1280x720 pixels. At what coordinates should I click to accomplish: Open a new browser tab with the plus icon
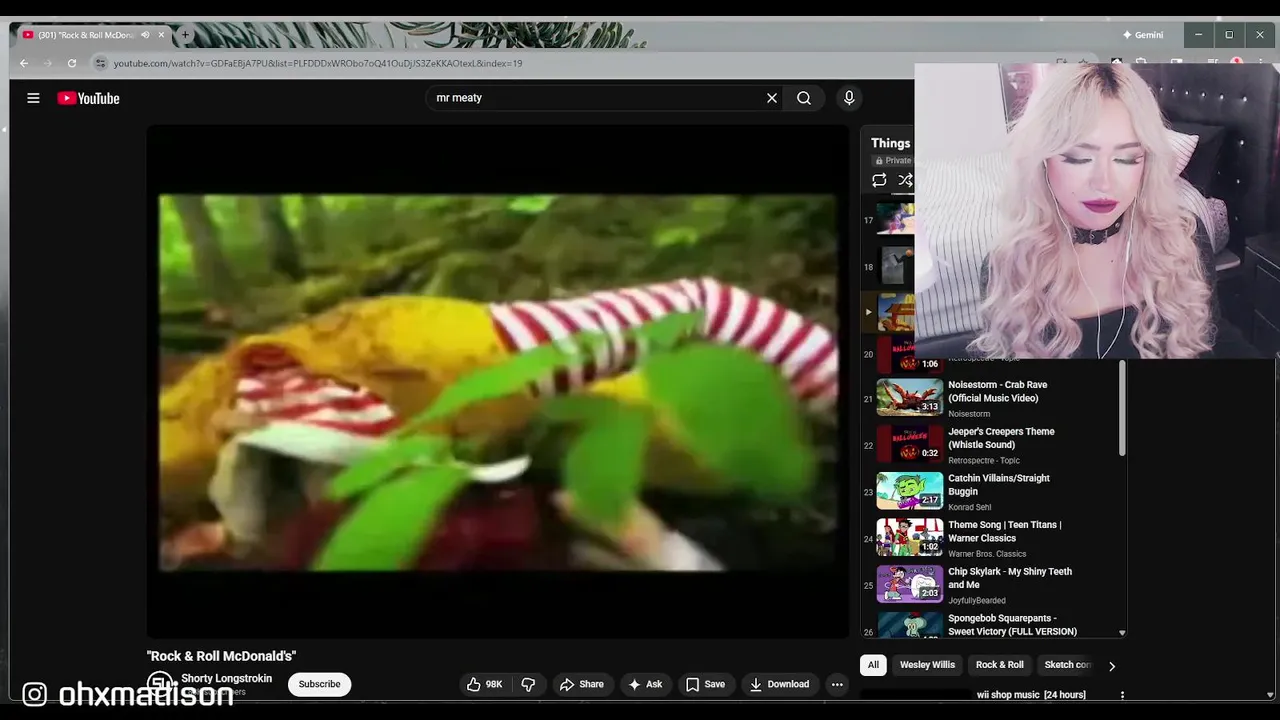point(185,35)
